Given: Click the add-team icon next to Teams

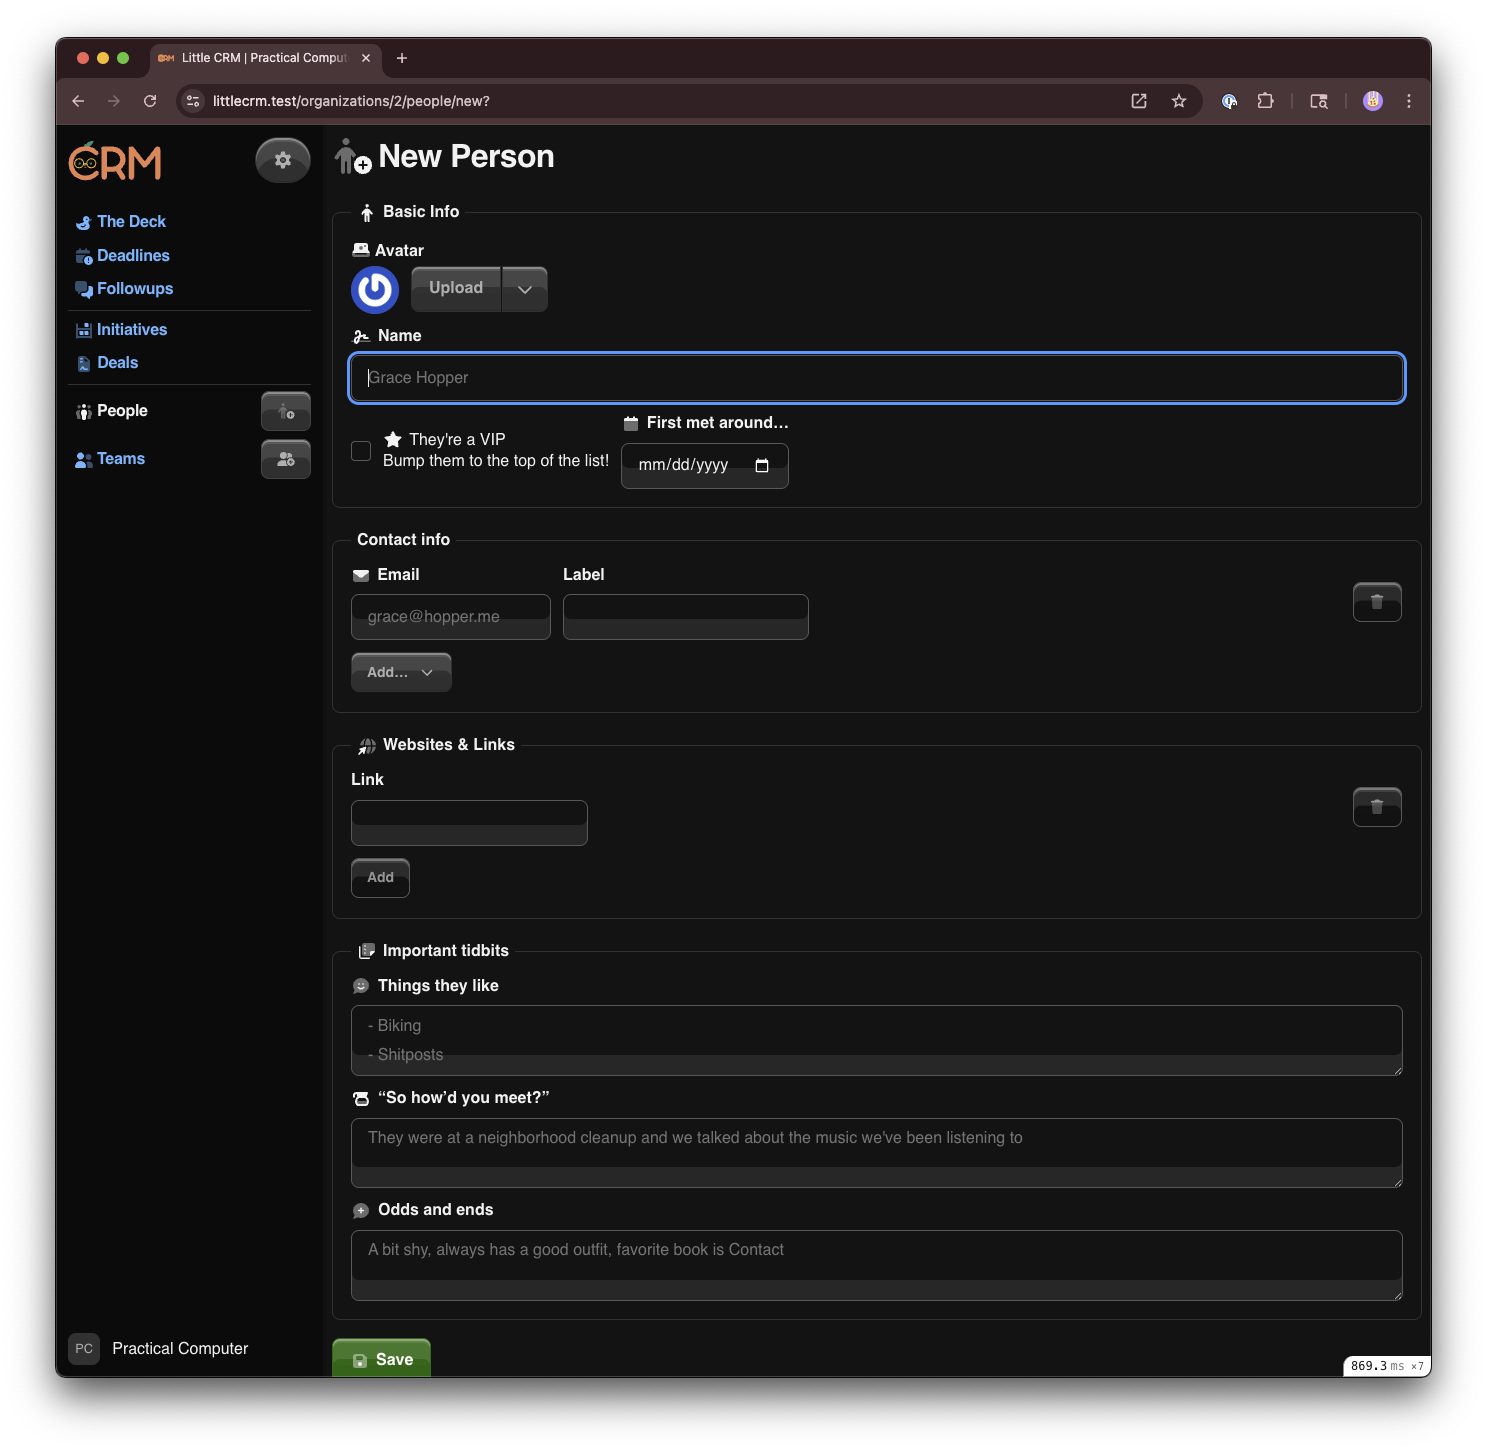Looking at the screenshot, I should (x=285, y=459).
